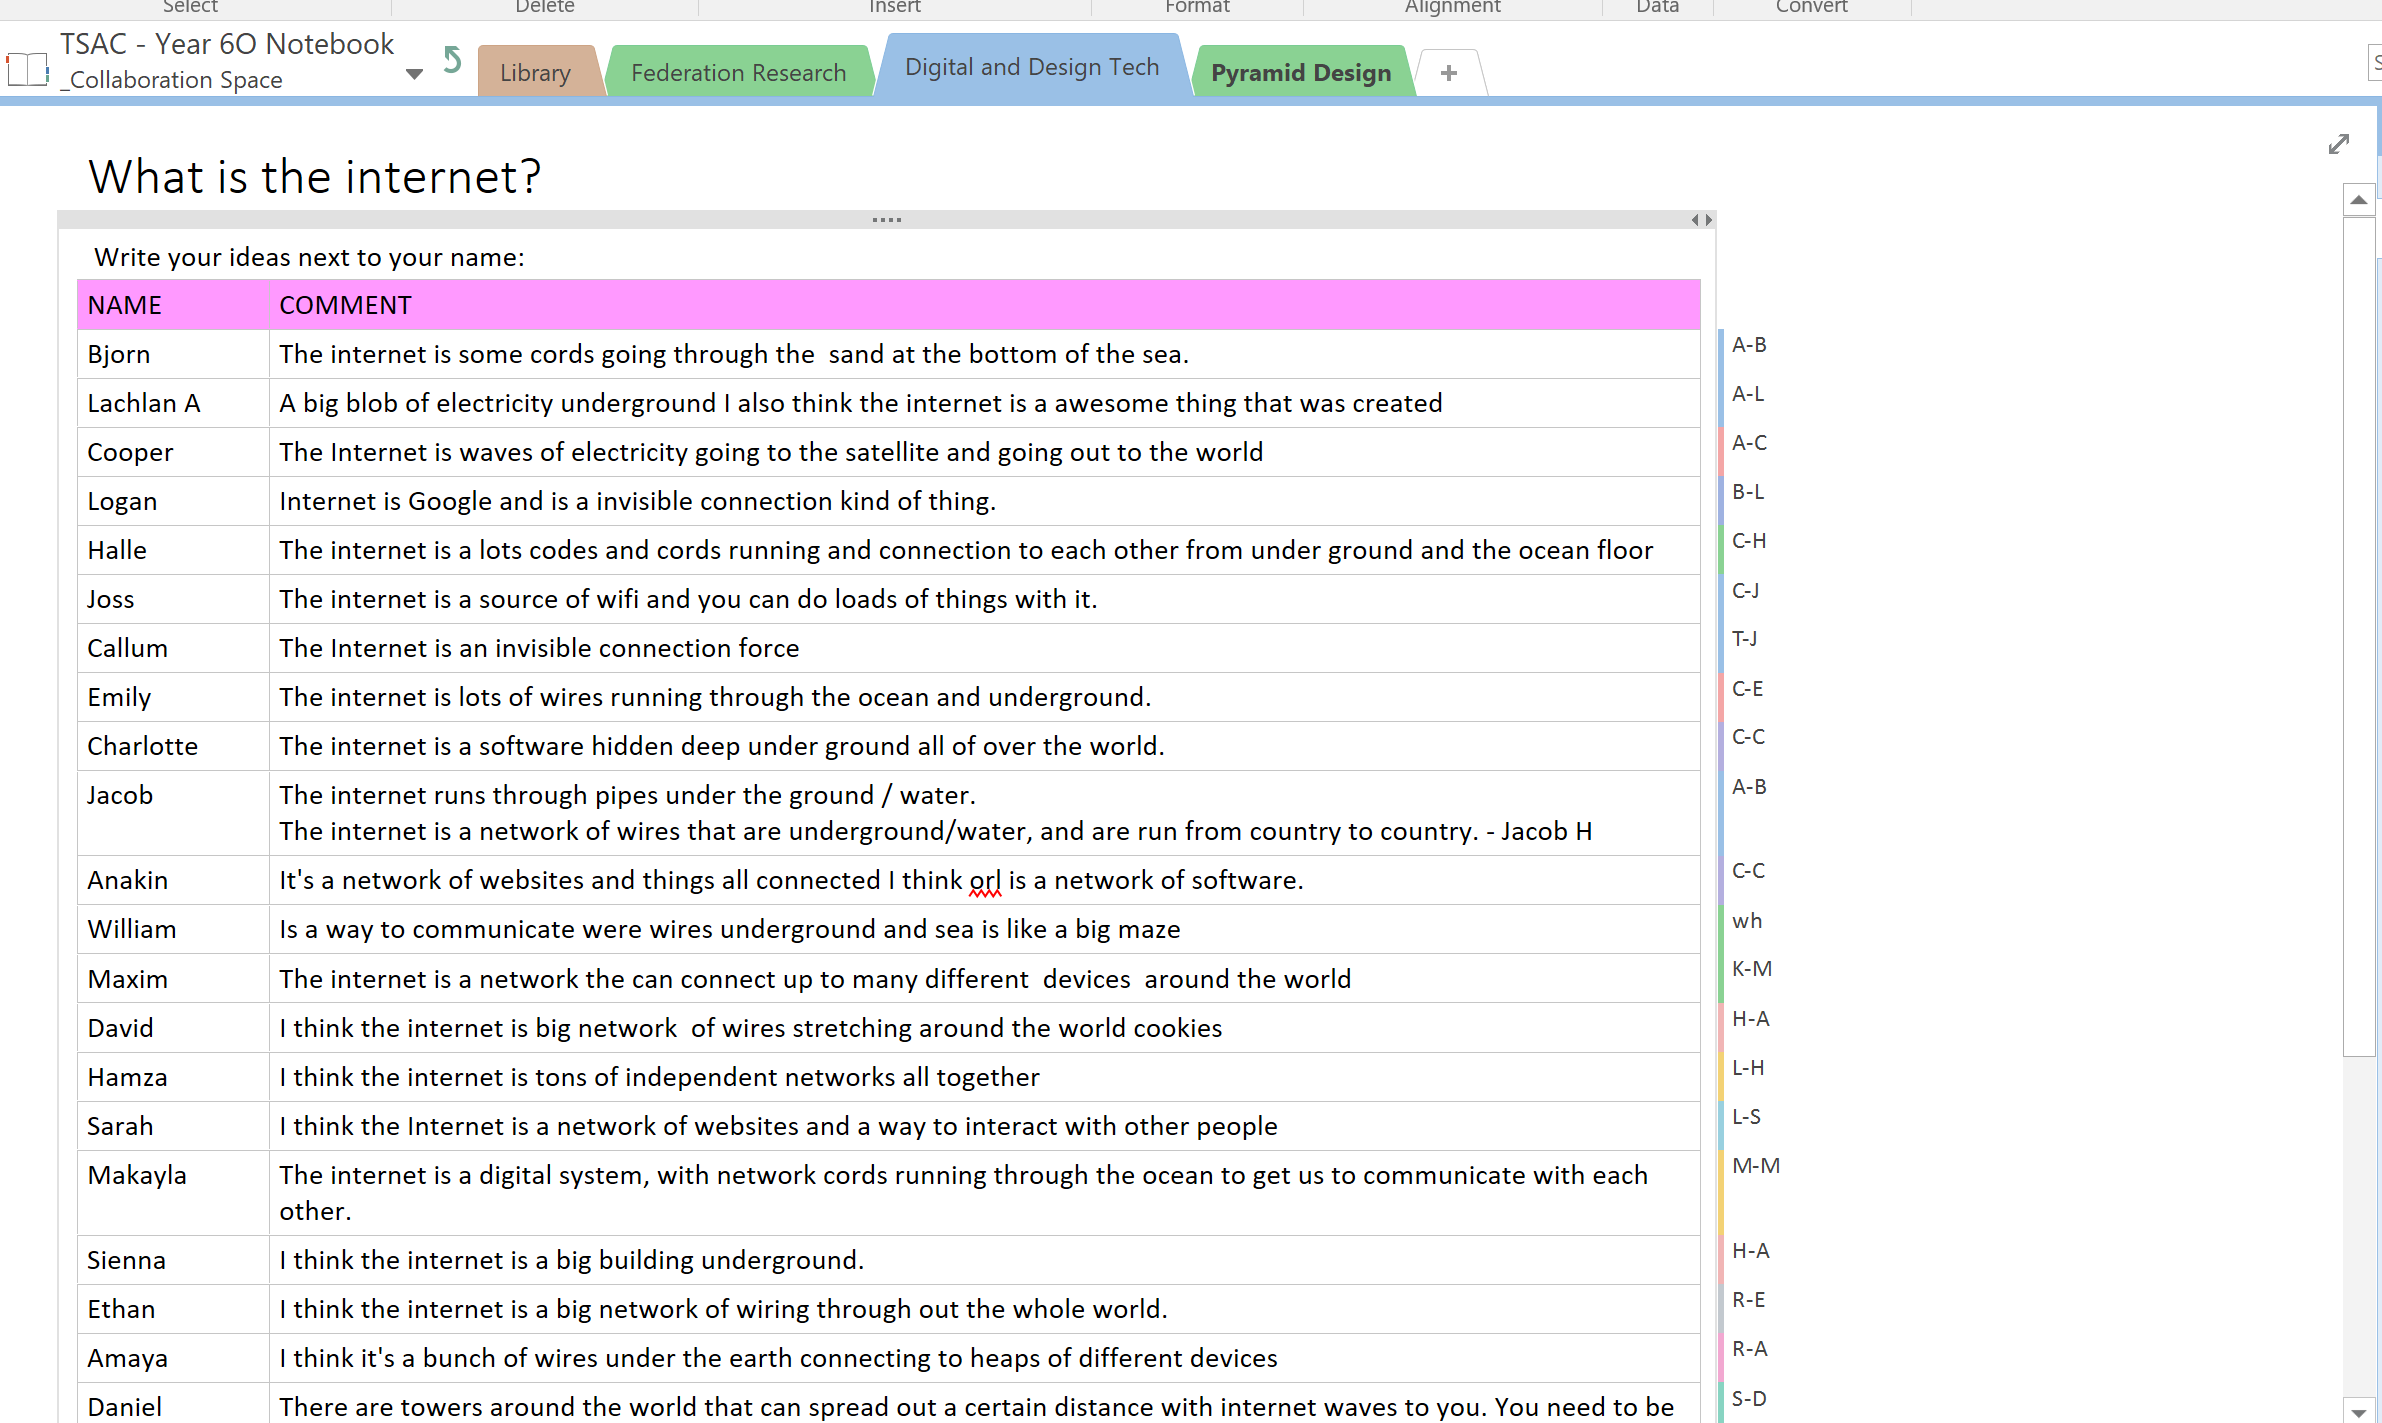
Task: Open the Pyramid Design tab
Action: pos(1301,72)
